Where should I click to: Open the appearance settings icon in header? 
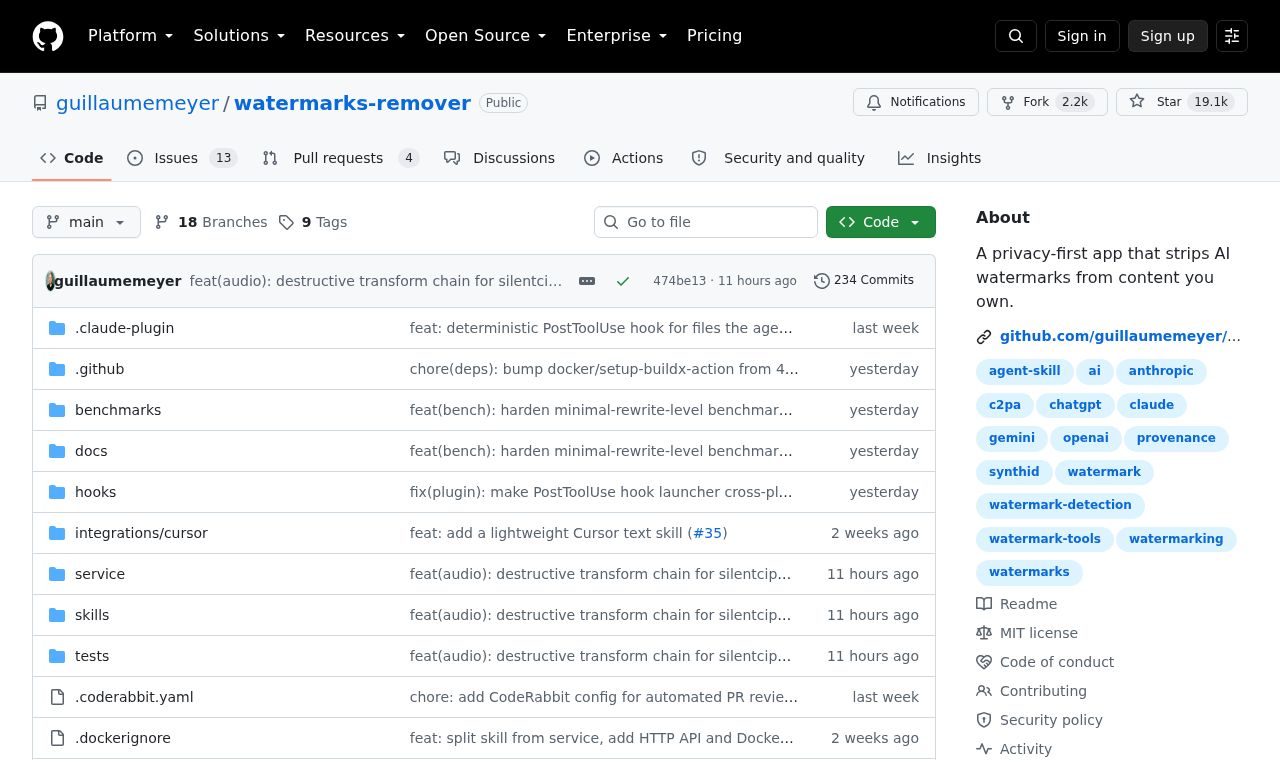coord(1232,36)
